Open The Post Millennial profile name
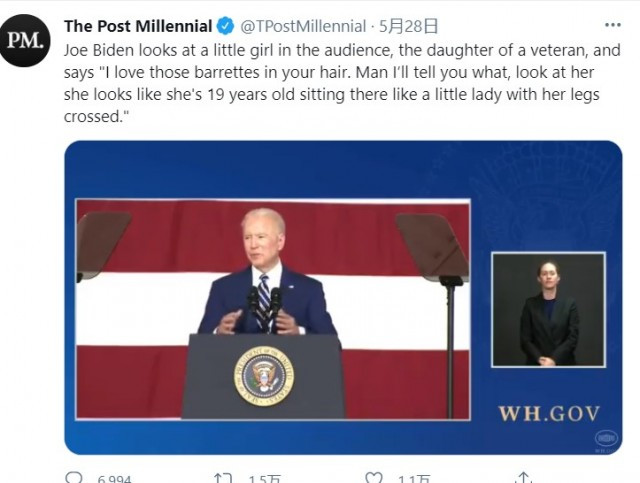 click(x=138, y=26)
